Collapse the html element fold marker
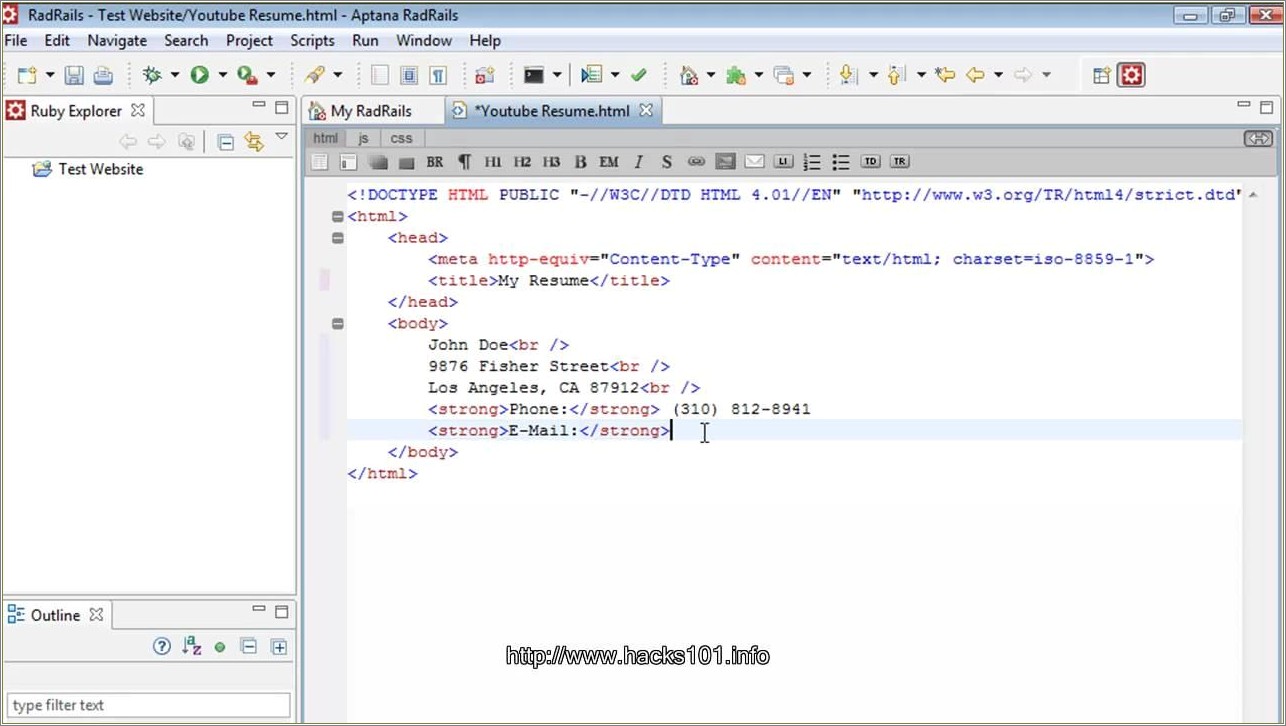The height and width of the screenshot is (726, 1286). pyautogui.click(x=338, y=216)
